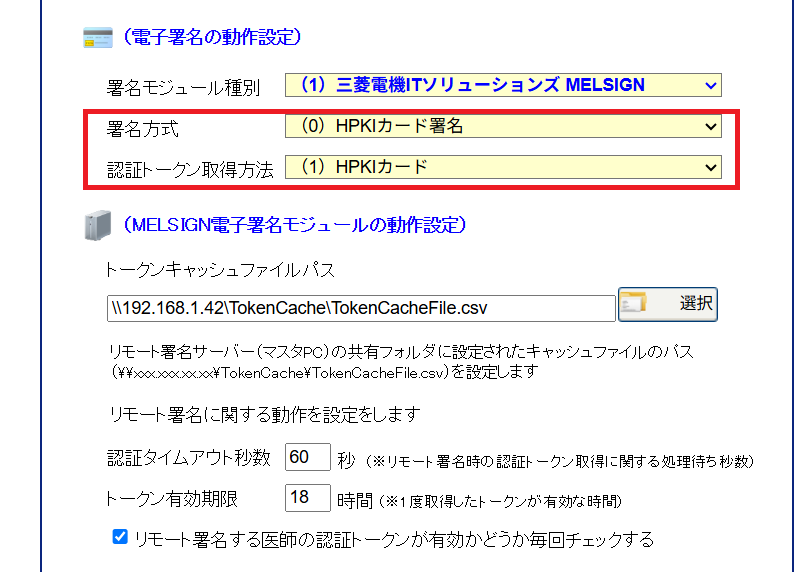The width and height of the screenshot is (803, 572).
Task: Click the リモート署名する医師の認証トークン checkbox label
Action: coord(394,539)
